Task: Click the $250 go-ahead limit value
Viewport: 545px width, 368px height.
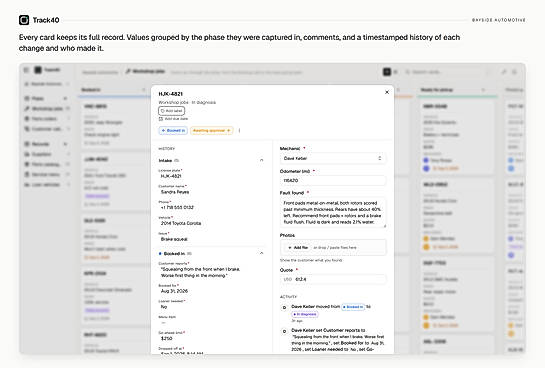Action: 167,338
